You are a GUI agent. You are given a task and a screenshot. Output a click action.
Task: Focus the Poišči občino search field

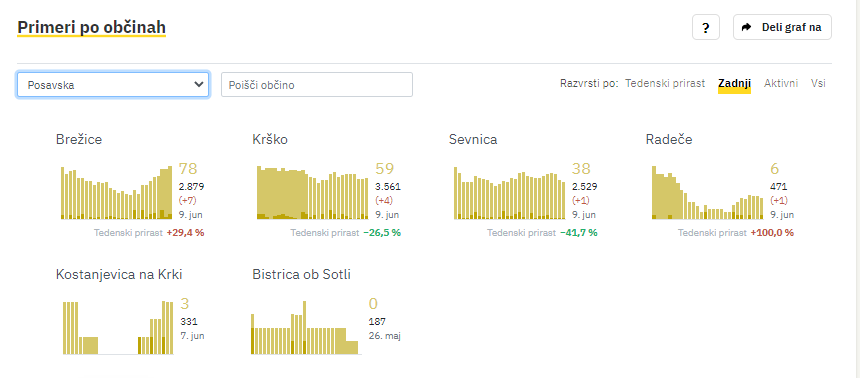[317, 84]
